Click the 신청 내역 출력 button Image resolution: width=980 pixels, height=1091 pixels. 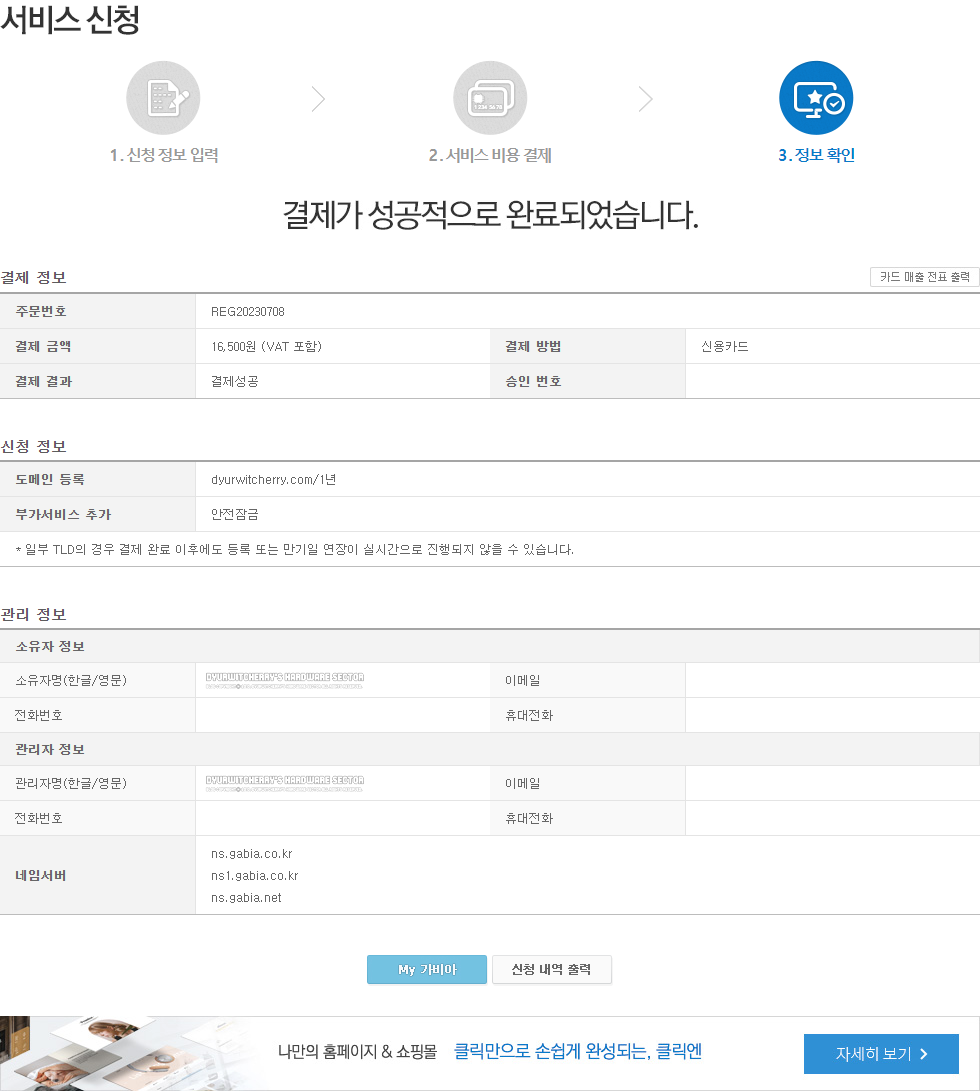click(551, 969)
